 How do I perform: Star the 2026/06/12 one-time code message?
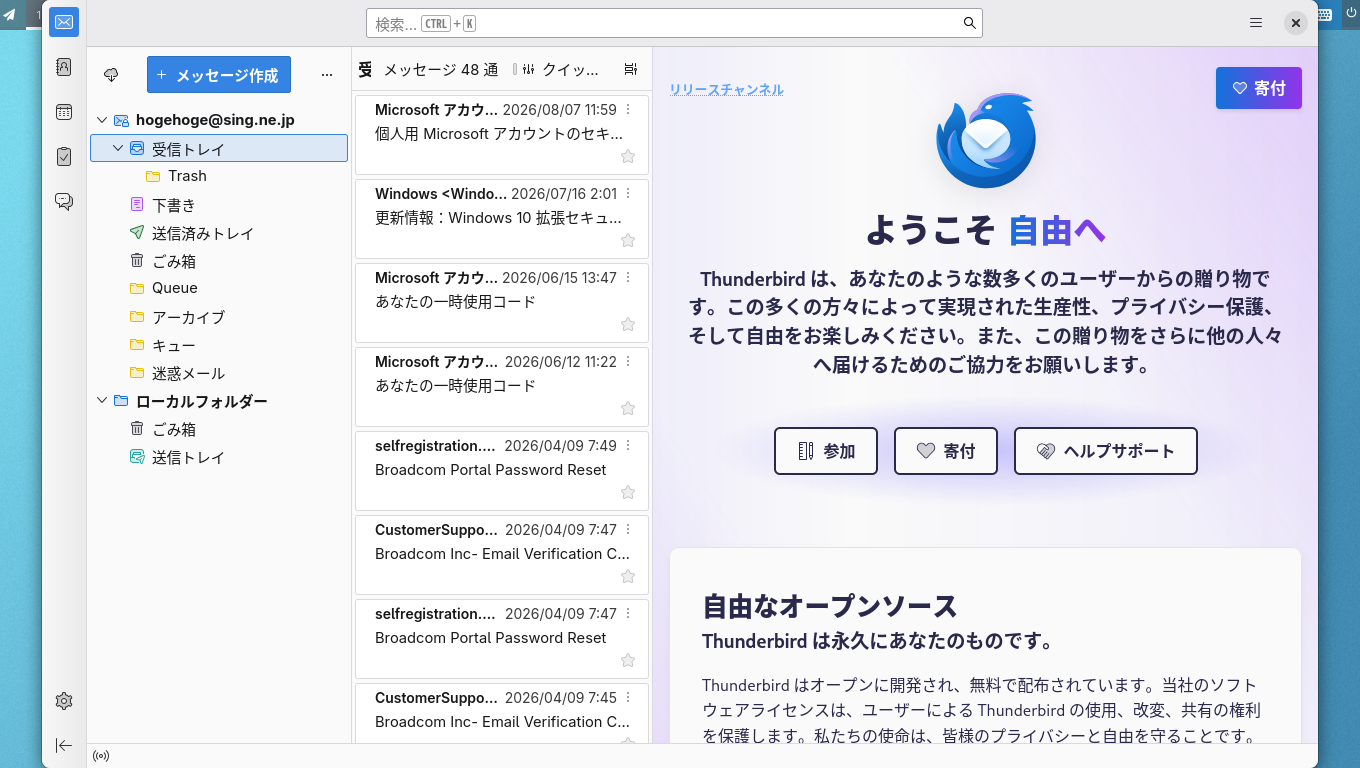(x=628, y=408)
